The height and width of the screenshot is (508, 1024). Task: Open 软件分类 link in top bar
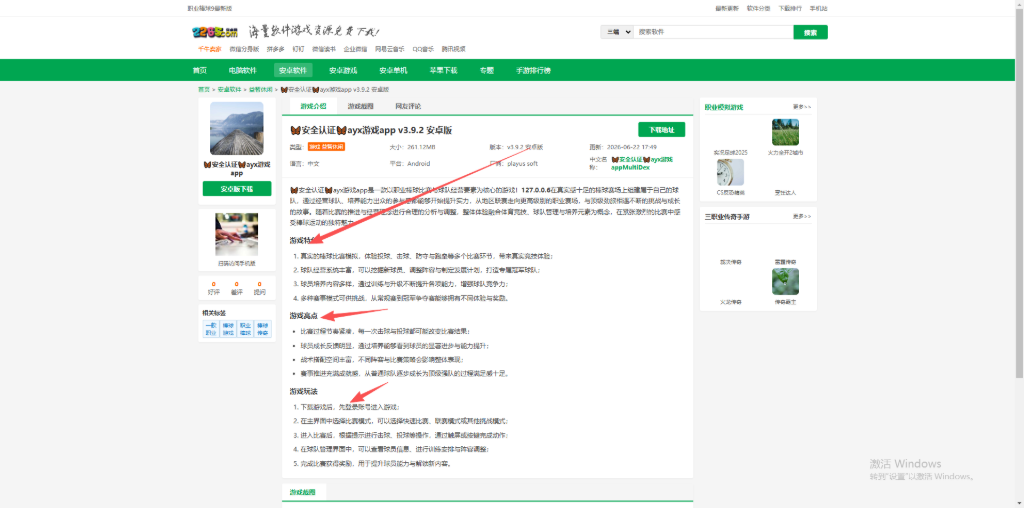coord(758,8)
